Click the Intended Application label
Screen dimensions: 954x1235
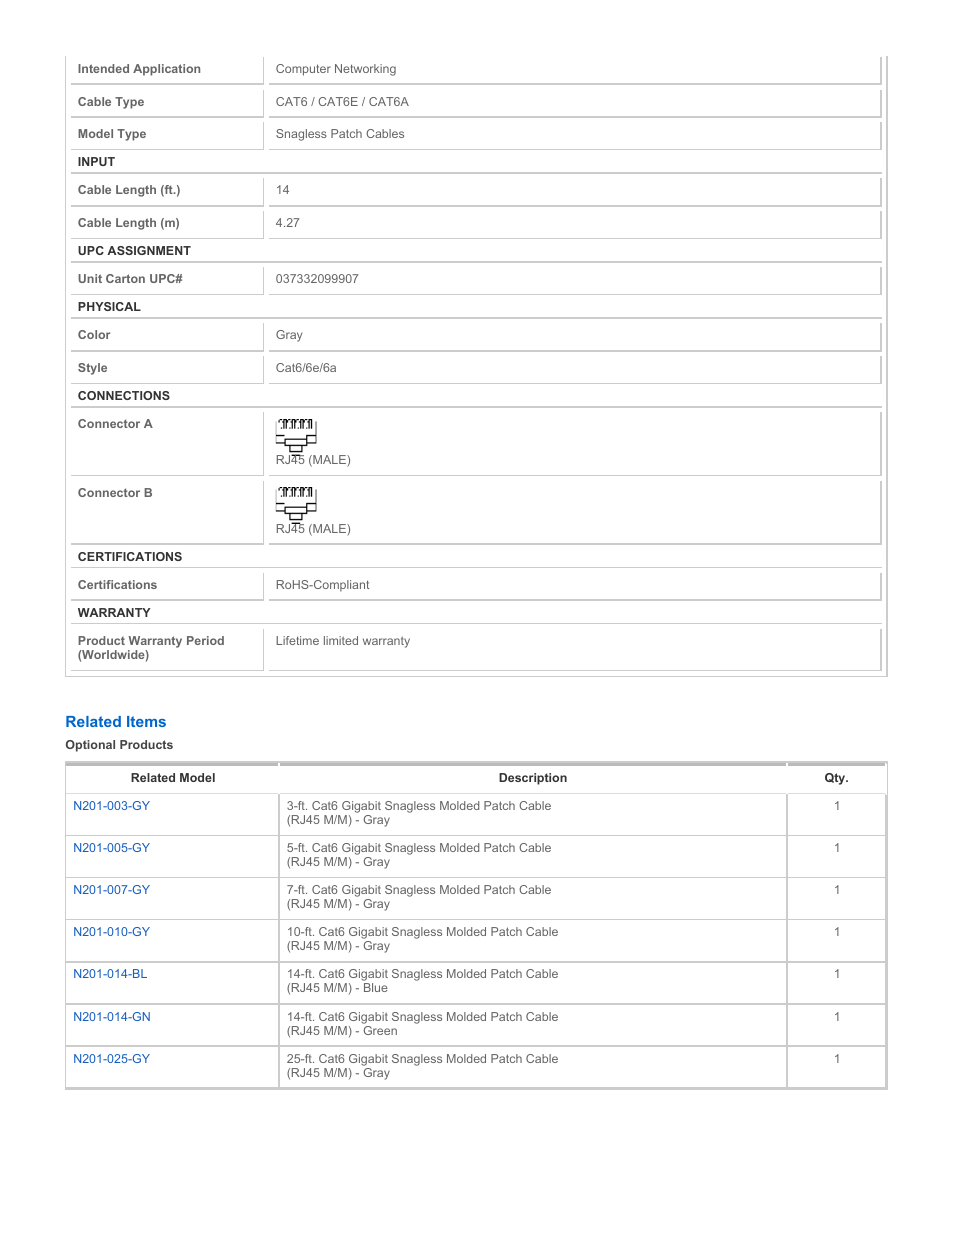pos(139,69)
